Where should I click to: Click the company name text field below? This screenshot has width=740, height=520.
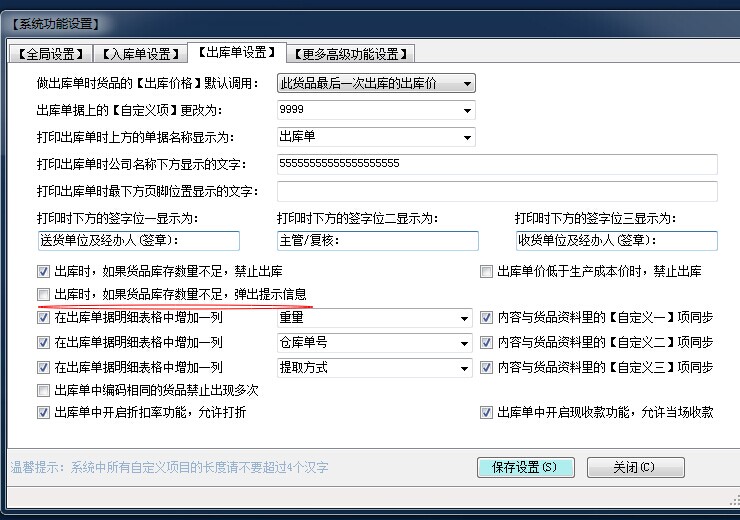[497, 164]
